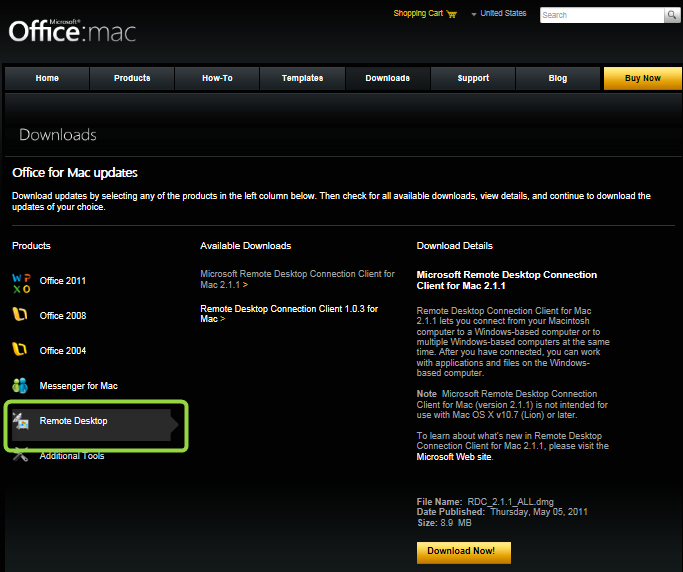Open the Shopping Cart icon
The height and width of the screenshot is (572, 683).
coord(452,14)
